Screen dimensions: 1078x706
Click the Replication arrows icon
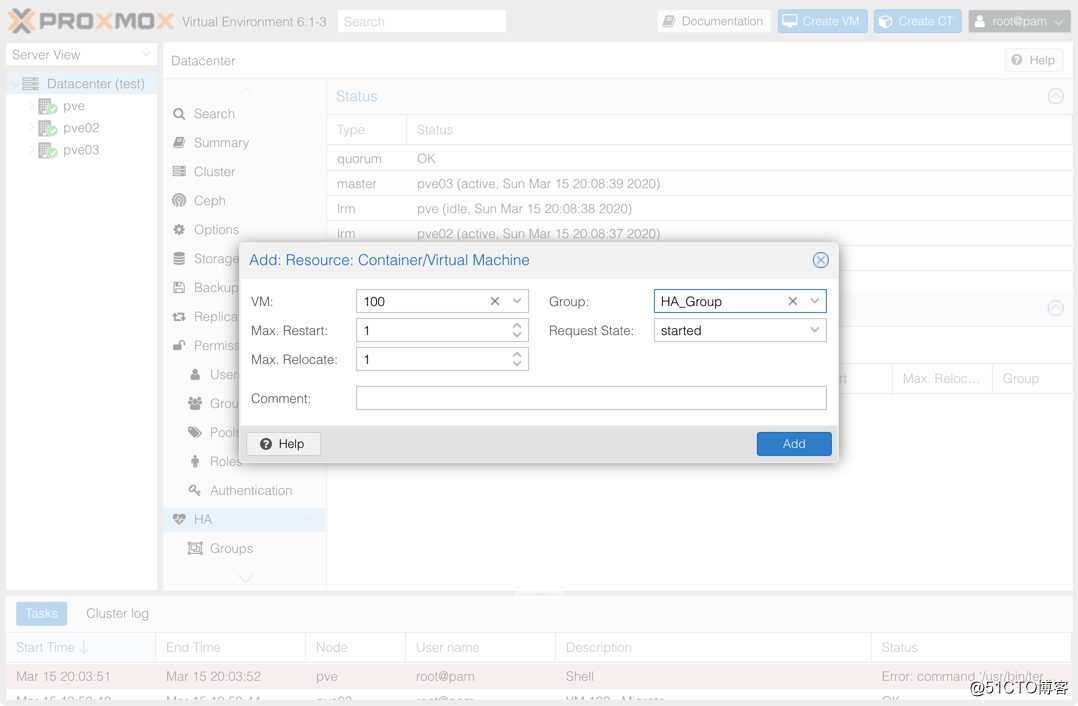(179, 316)
